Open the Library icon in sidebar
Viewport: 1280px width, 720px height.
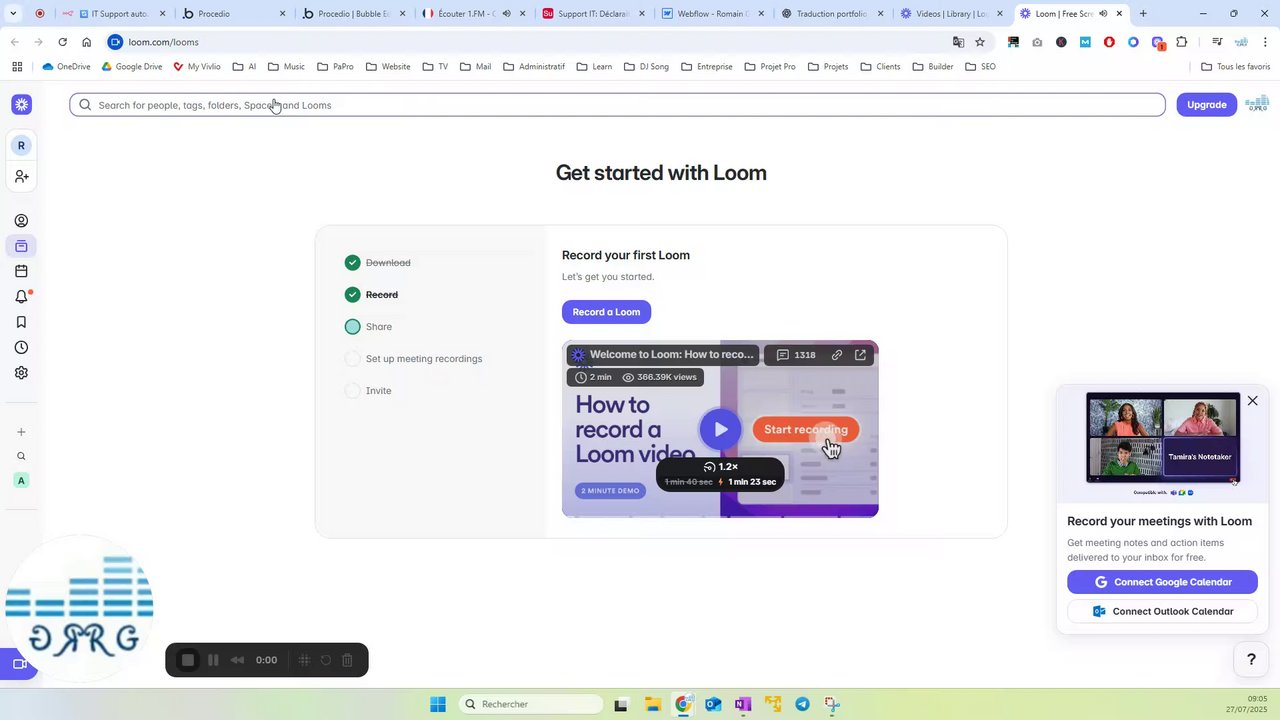[x=21, y=246]
